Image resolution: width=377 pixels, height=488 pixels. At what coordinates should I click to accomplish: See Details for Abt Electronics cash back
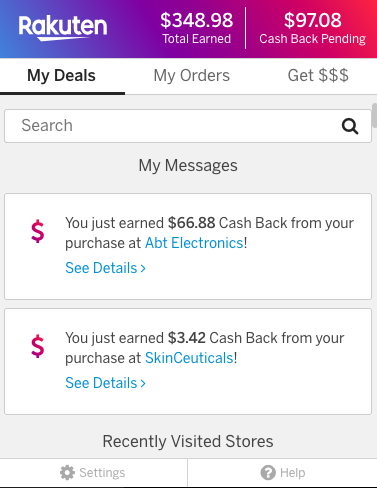pos(105,268)
